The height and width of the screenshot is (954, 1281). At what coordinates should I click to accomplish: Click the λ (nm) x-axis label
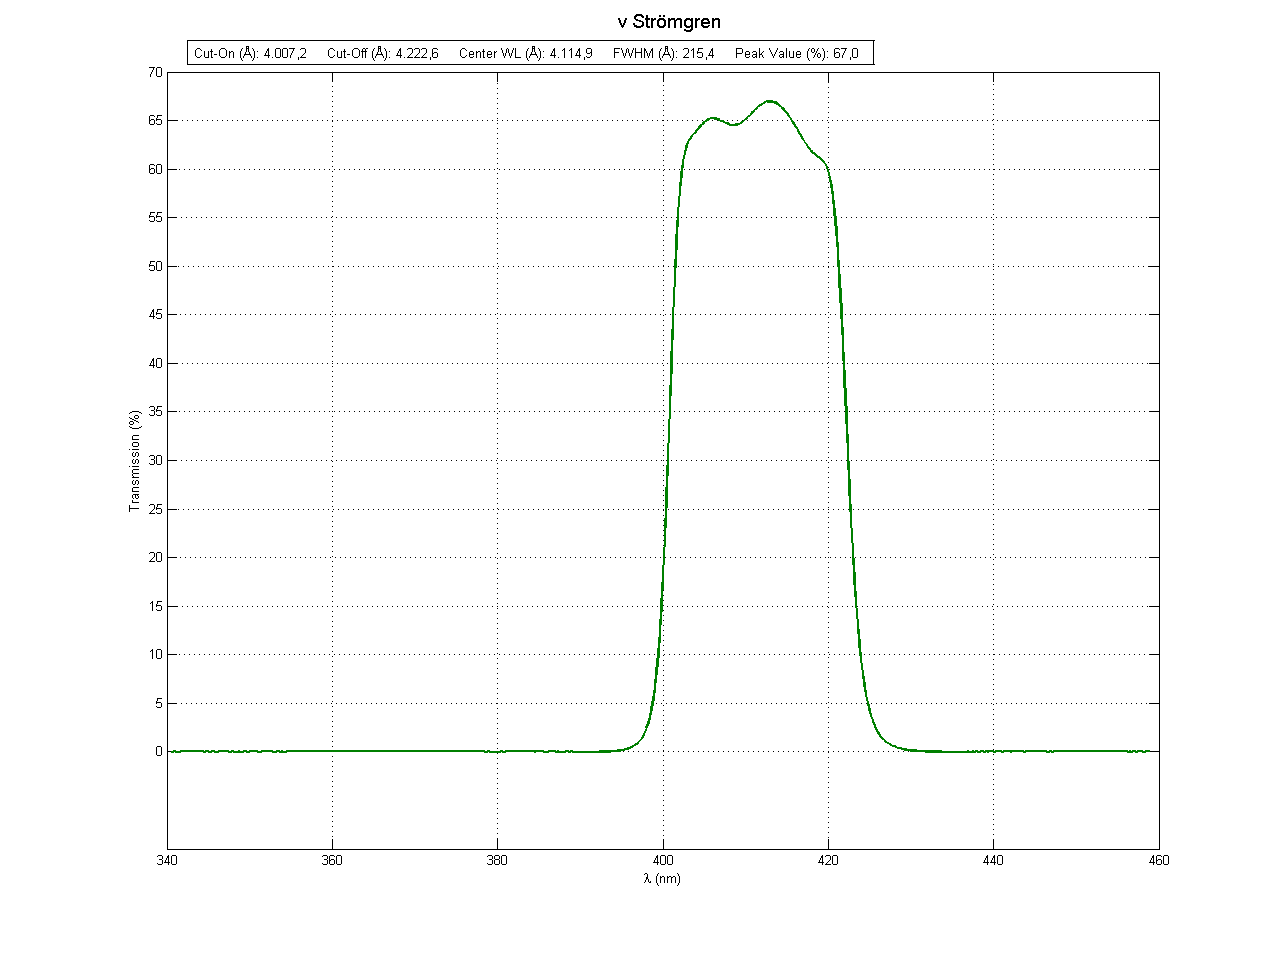[x=662, y=878]
